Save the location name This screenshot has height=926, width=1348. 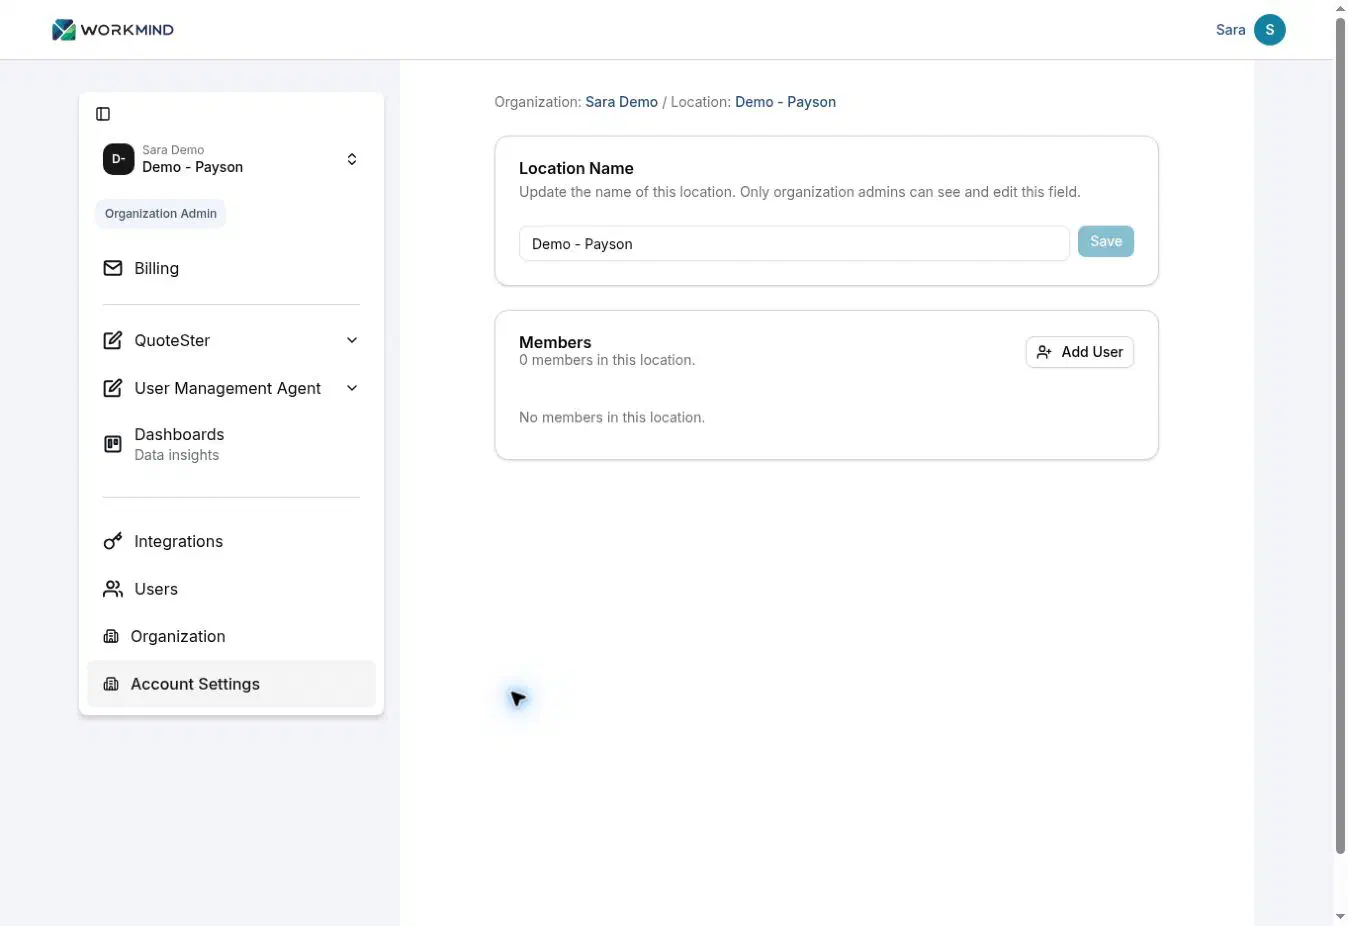1106,241
